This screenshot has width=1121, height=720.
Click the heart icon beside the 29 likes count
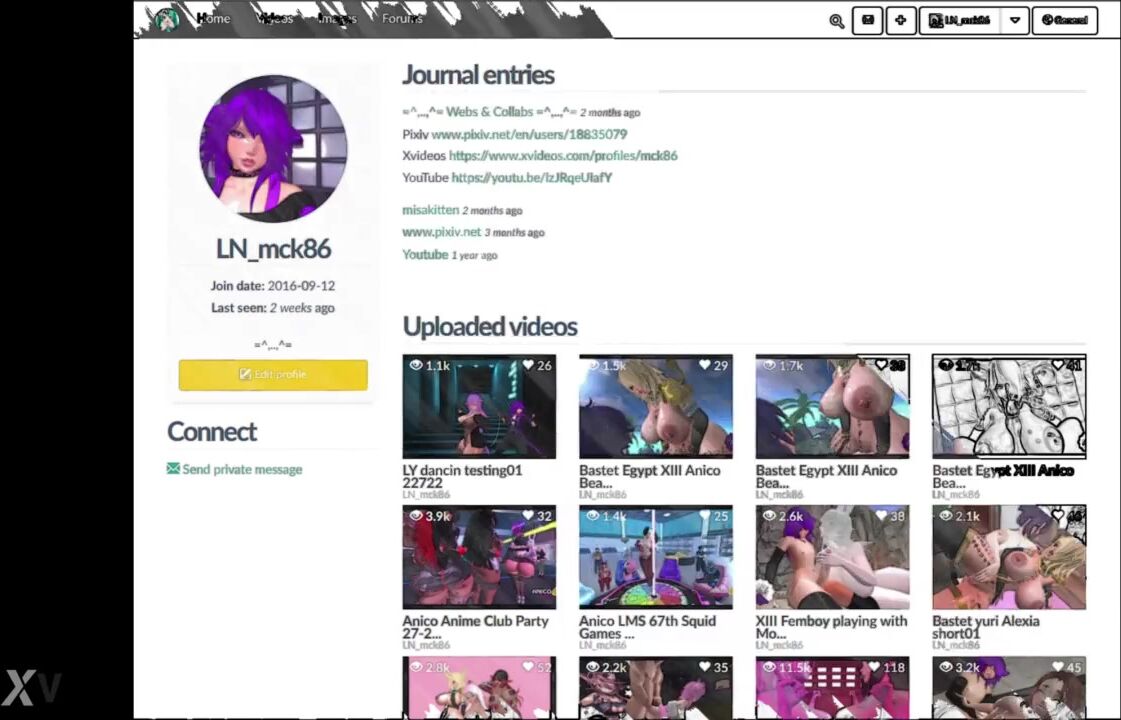pos(705,365)
